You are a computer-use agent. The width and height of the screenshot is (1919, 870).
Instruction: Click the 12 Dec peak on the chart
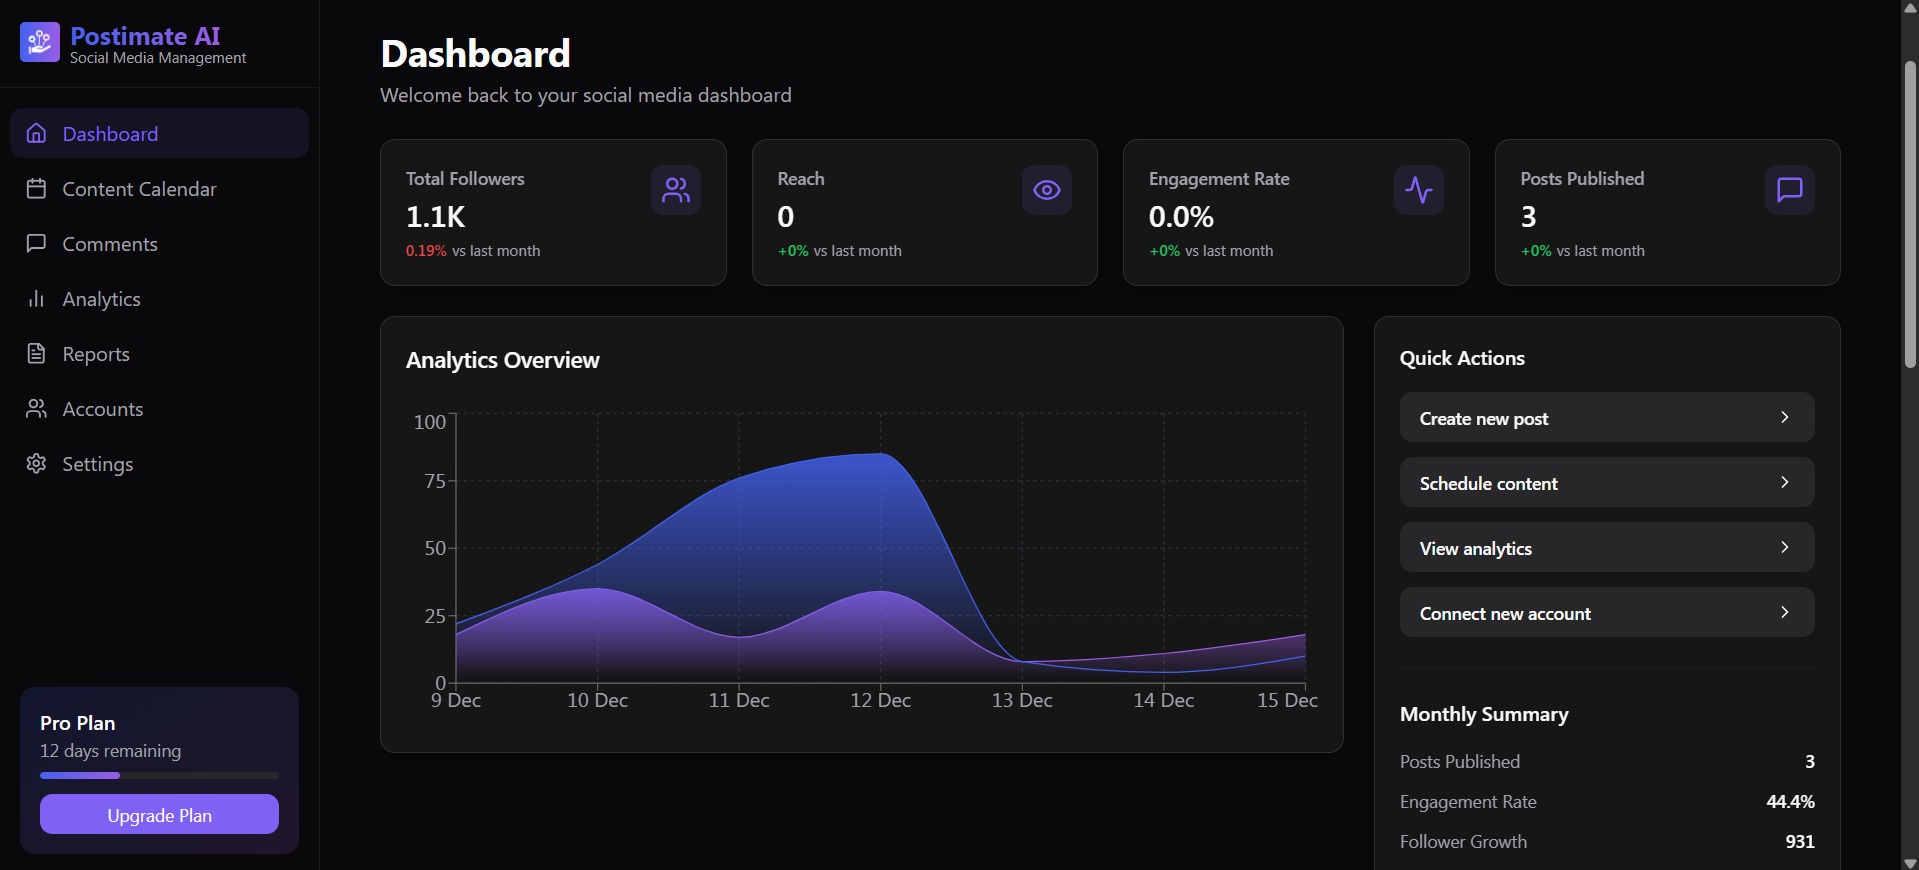880,455
